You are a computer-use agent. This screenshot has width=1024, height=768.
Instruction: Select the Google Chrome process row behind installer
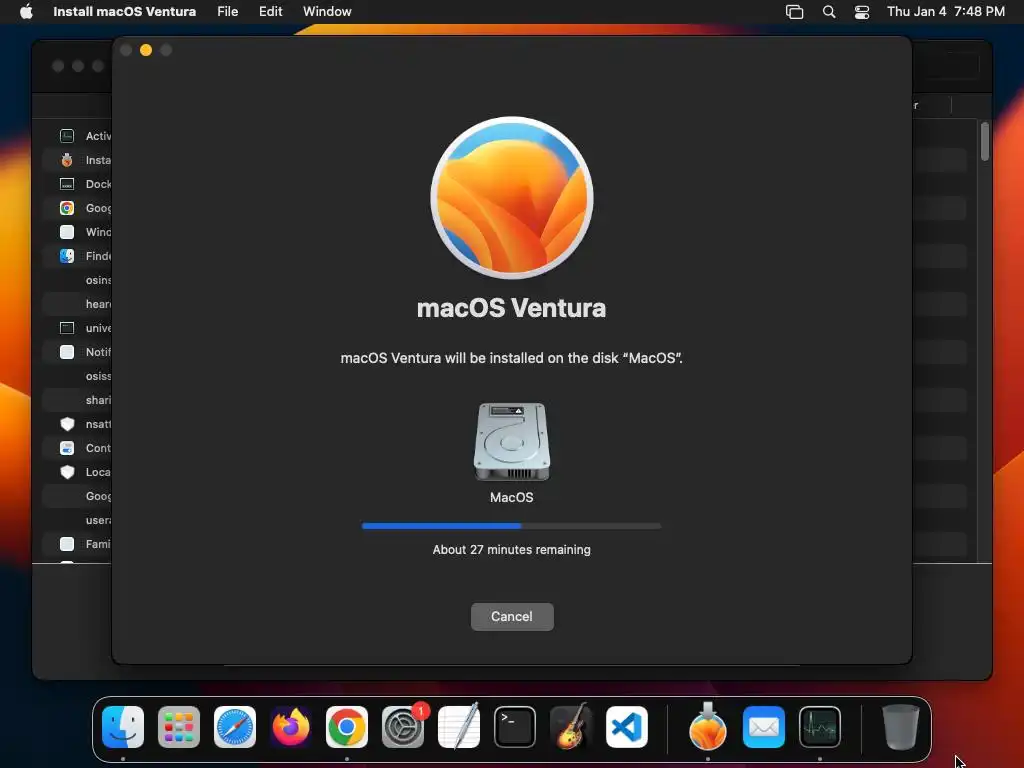[77, 208]
